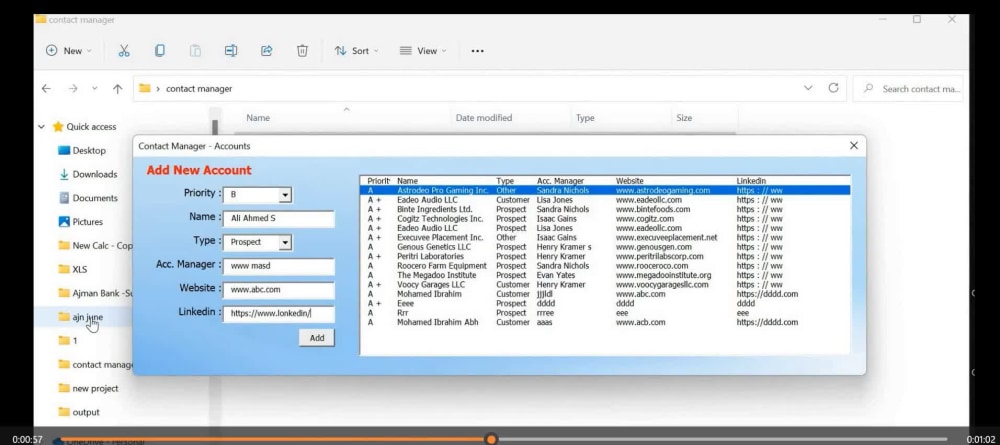This screenshot has width=1000, height=445.
Task: Click the Website list column header
Action: [x=629, y=181]
